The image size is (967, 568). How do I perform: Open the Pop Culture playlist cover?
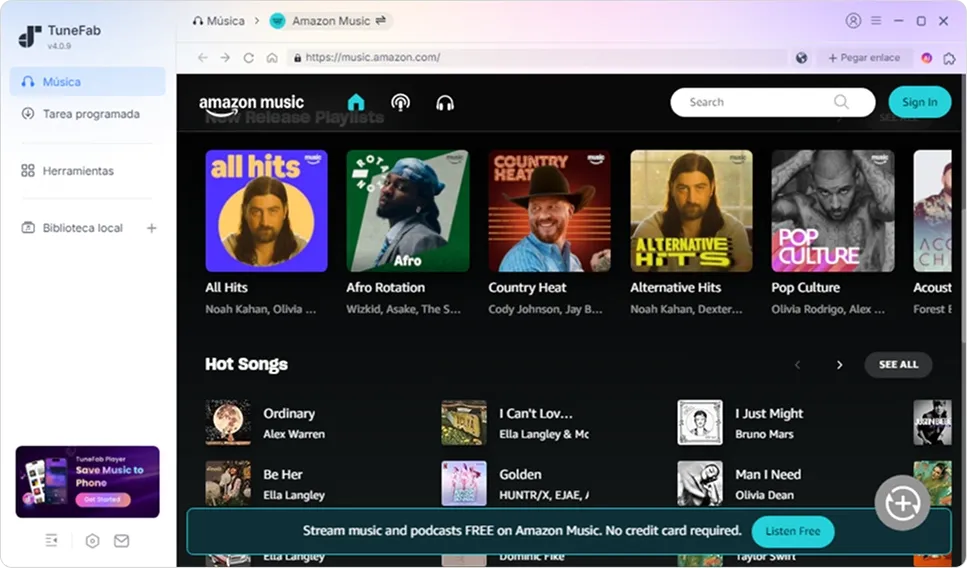point(833,211)
